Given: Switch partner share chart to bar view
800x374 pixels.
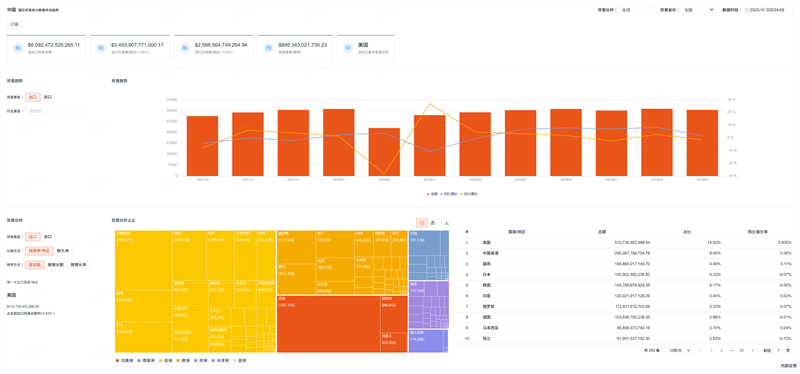Looking at the screenshot, I should click(x=446, y=222).
